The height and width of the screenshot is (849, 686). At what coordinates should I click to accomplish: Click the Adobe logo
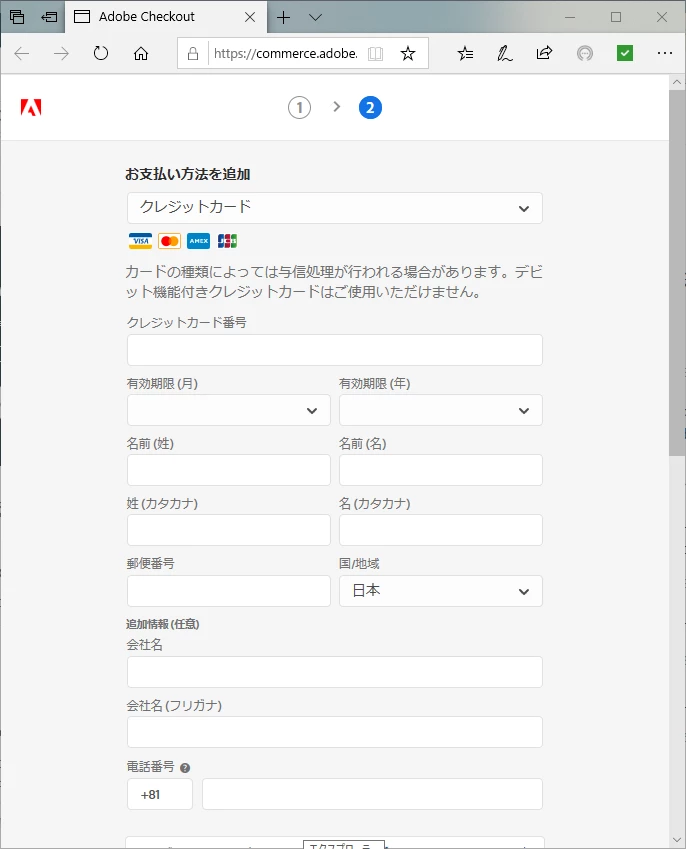(31, 107)
